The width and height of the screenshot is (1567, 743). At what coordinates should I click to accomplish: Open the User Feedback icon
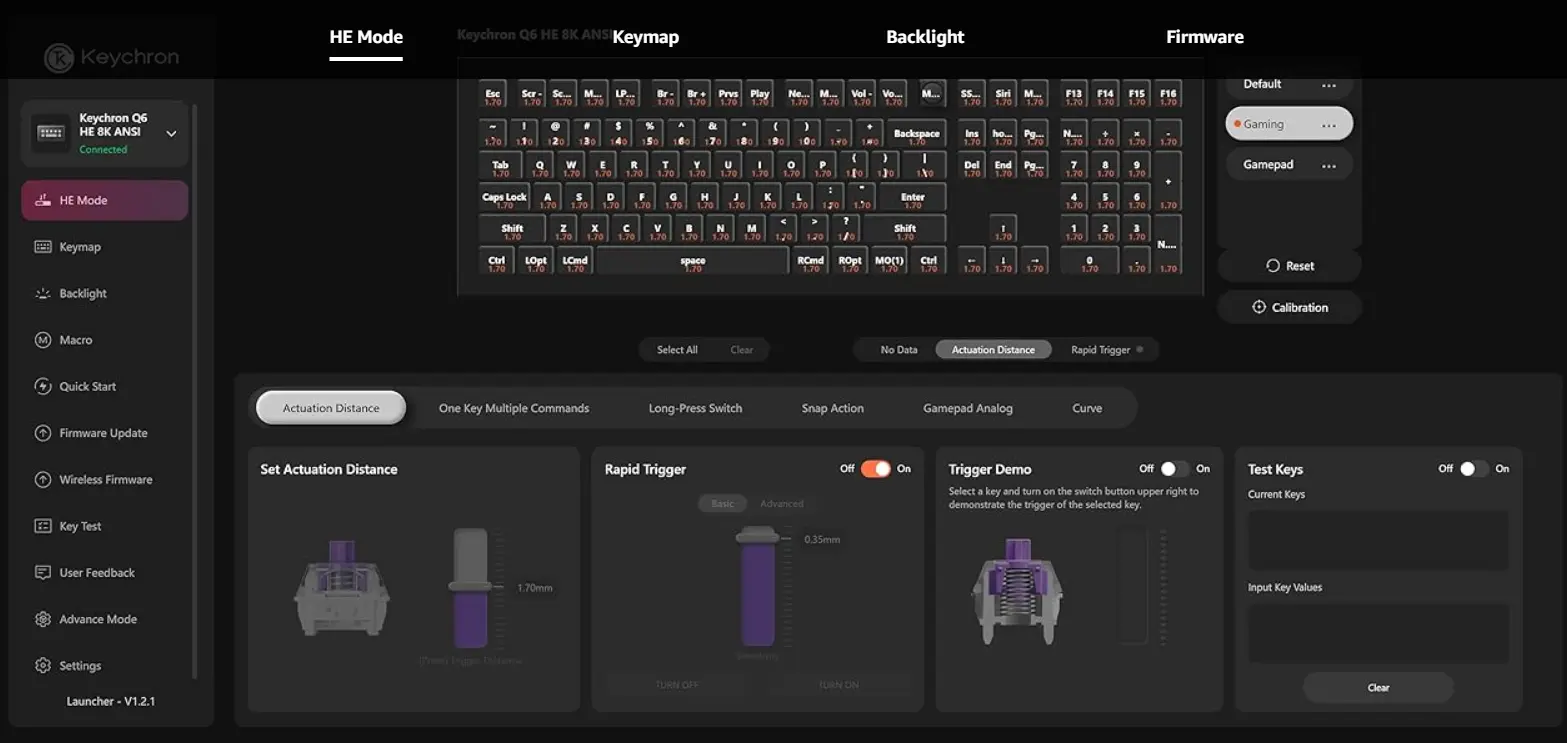pos(43,572)
